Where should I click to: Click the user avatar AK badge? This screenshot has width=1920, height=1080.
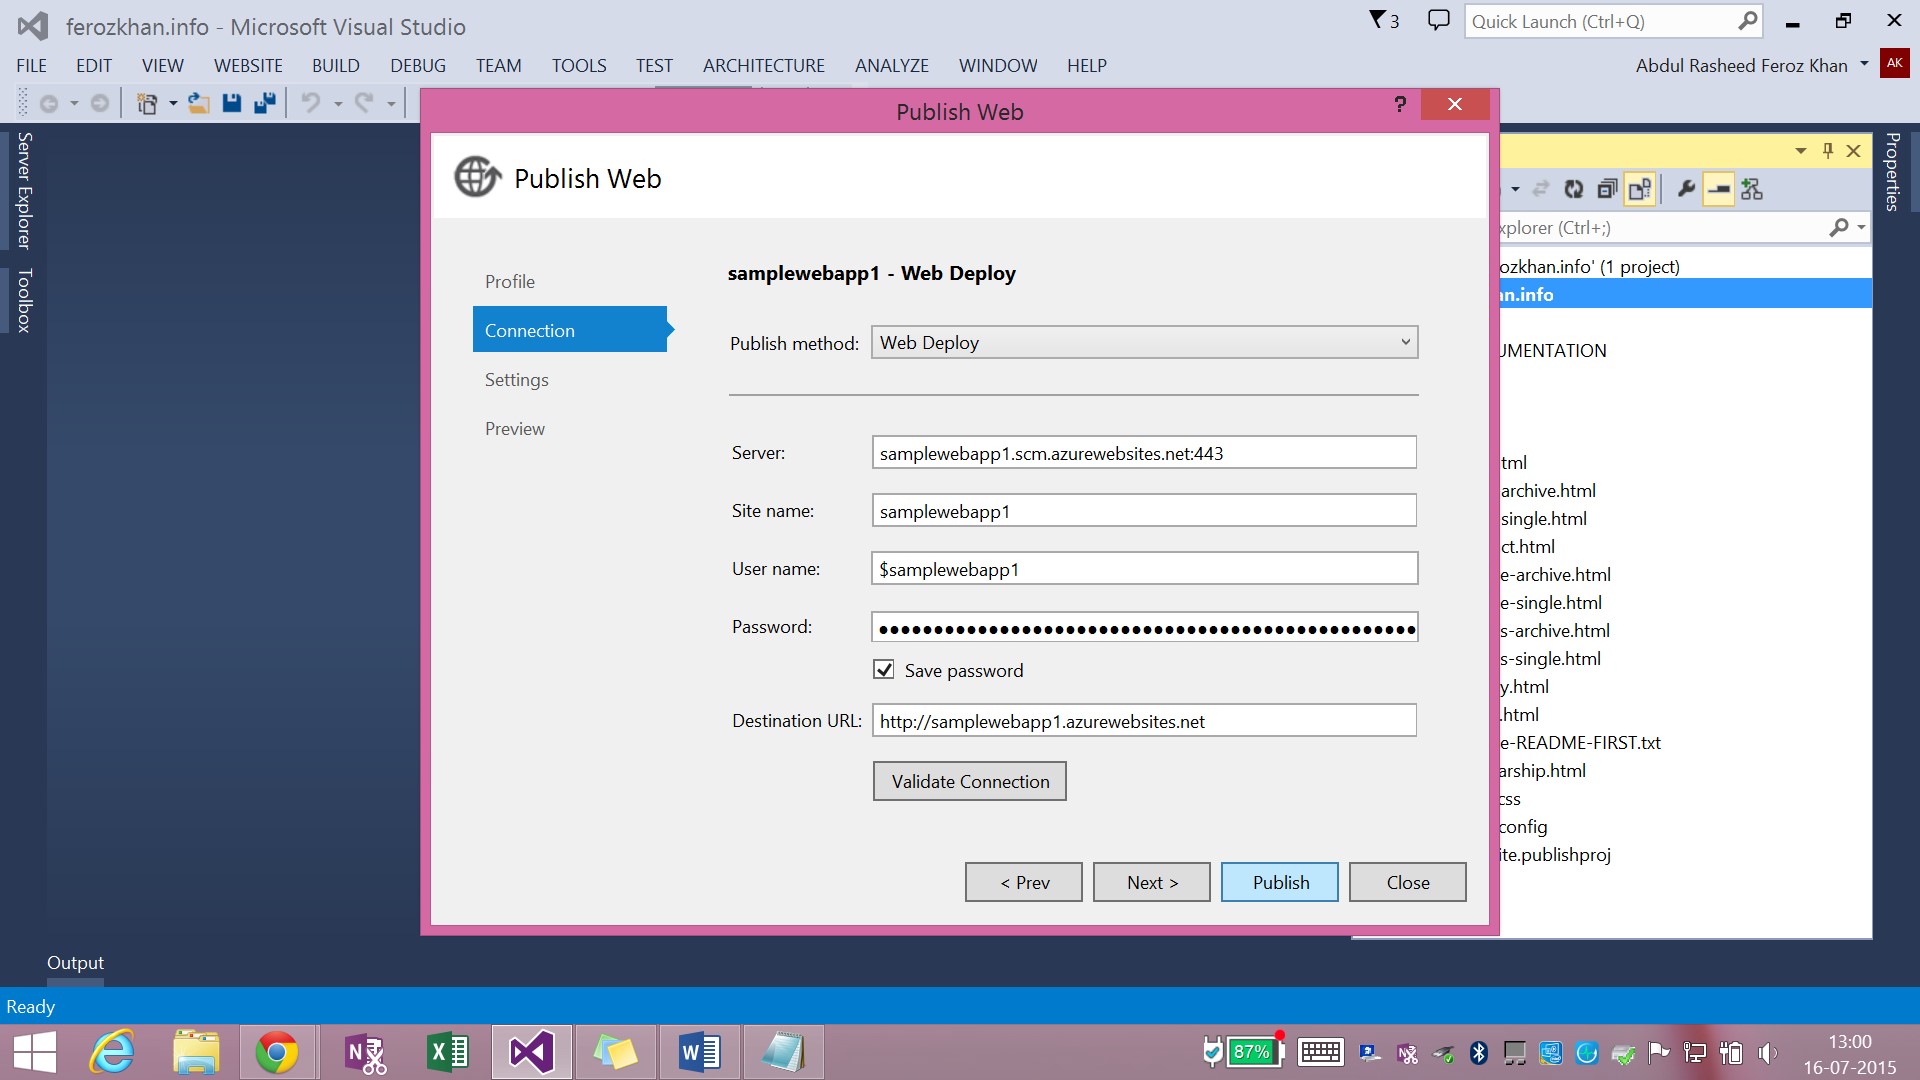[1895, 63]
